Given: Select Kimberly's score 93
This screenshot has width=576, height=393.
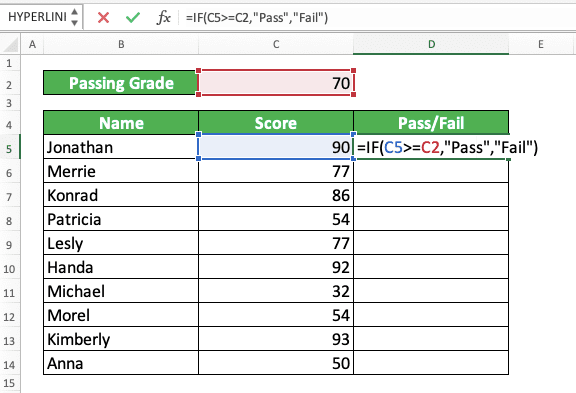Looking at the screenshot, I should [276, 339].
